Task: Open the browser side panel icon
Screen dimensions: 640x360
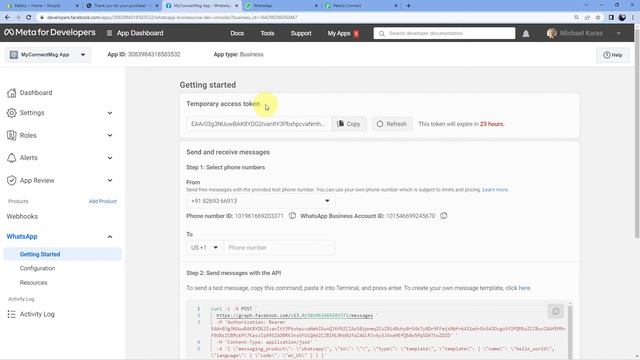Action: tap(611, 17)
